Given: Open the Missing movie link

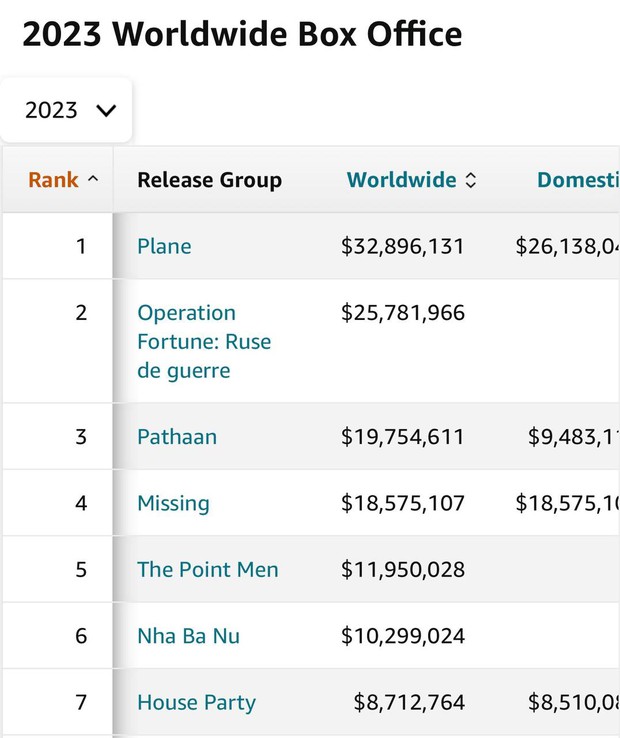Looking at the screenshot, I should 173,503.
